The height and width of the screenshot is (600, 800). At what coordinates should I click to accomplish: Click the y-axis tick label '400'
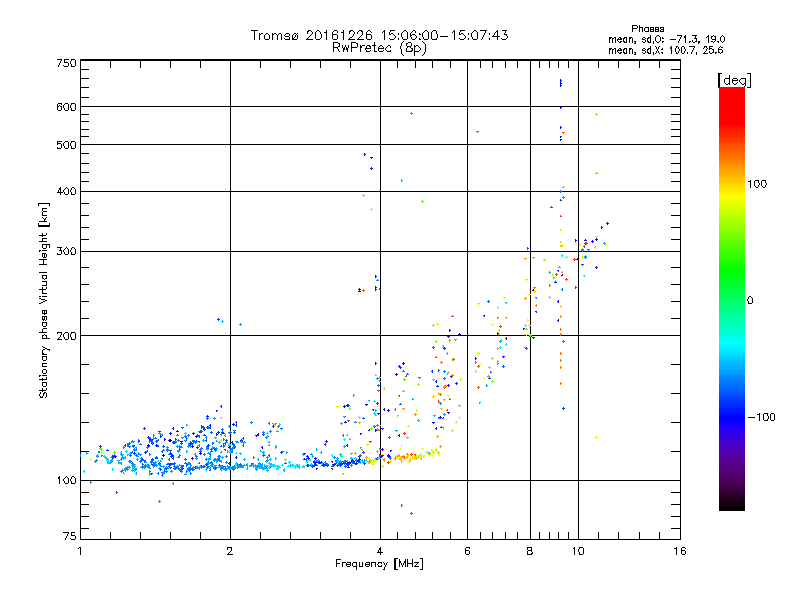click(x=66, y=192)
